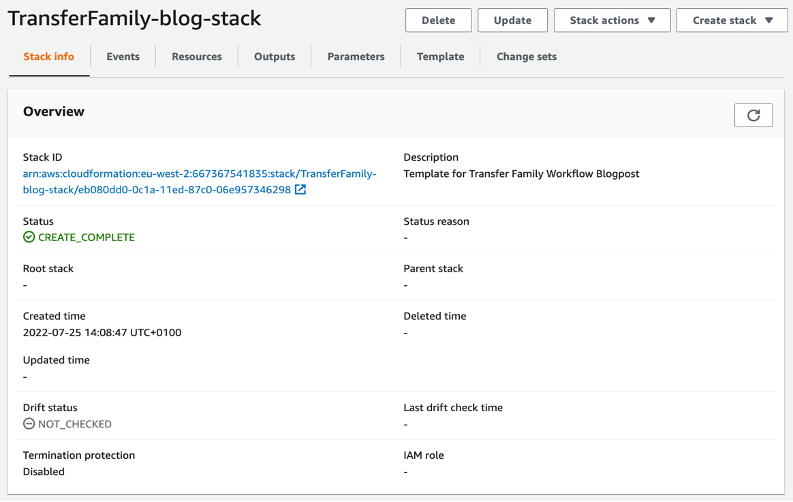793x502 pixels.
Task: Click the Termination protection label
Action: (x=79, y=455)
